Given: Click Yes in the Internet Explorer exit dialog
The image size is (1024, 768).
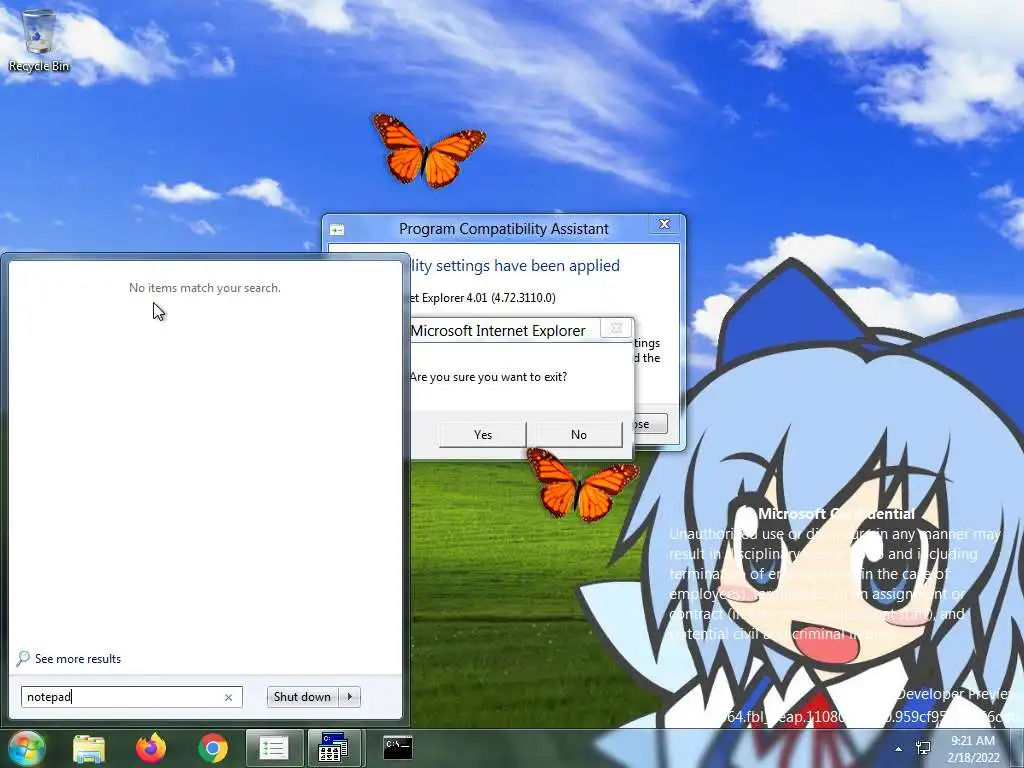Looking at the screenshot, I should click(483, 434).
